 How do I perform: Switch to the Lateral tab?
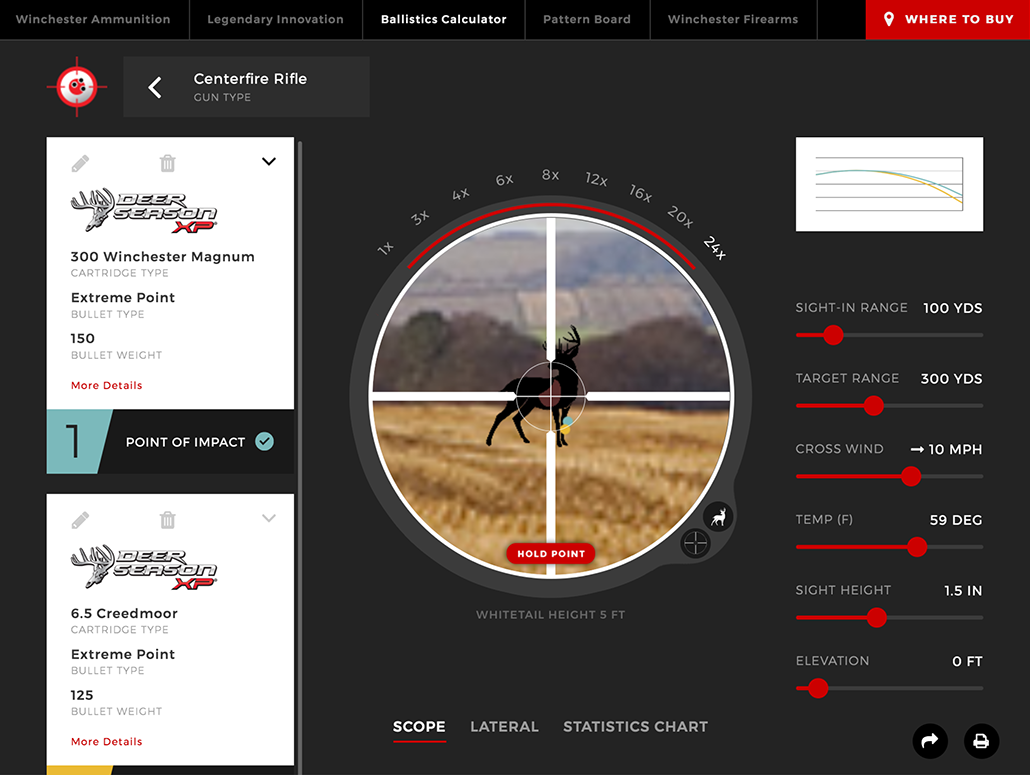click(504, 726)
